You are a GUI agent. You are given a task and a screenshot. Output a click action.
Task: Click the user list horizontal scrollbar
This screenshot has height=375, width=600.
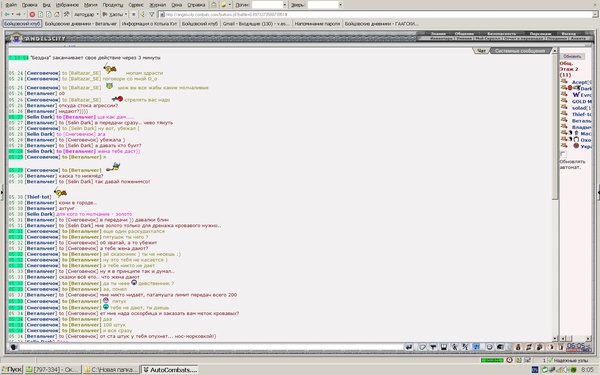pos(576,339)
